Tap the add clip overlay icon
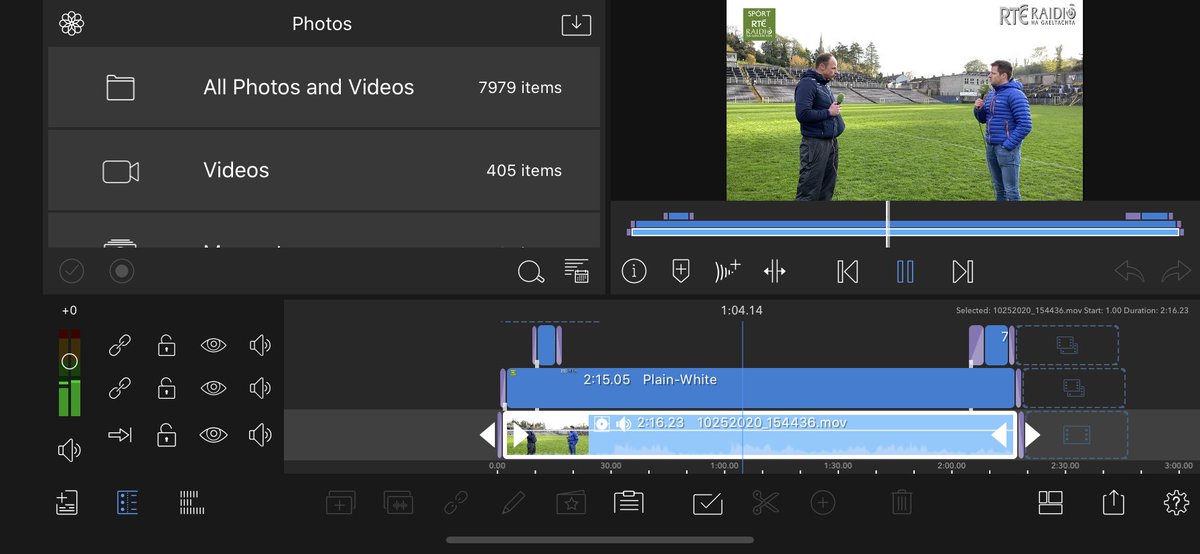The width and height of the screenshot is (1200, 554). pos(341,503)
